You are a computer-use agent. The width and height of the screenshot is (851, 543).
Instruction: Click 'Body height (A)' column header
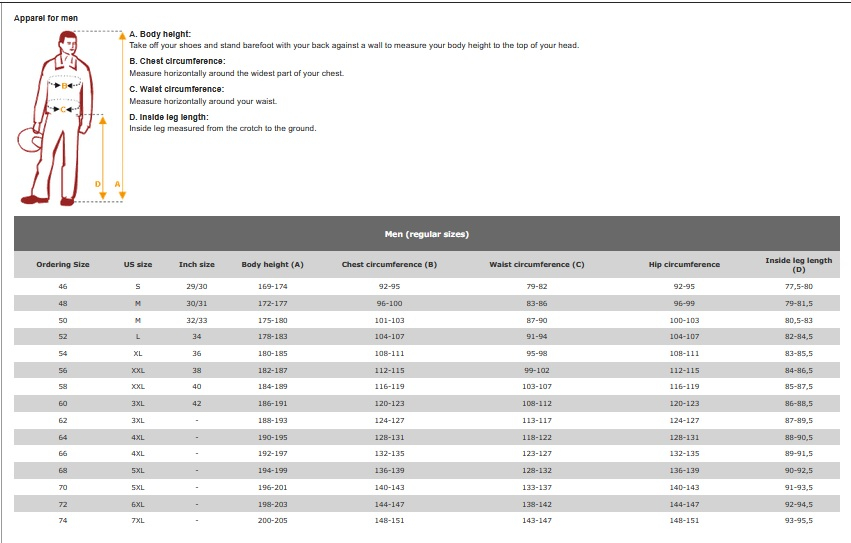click(x=272, y=265)
